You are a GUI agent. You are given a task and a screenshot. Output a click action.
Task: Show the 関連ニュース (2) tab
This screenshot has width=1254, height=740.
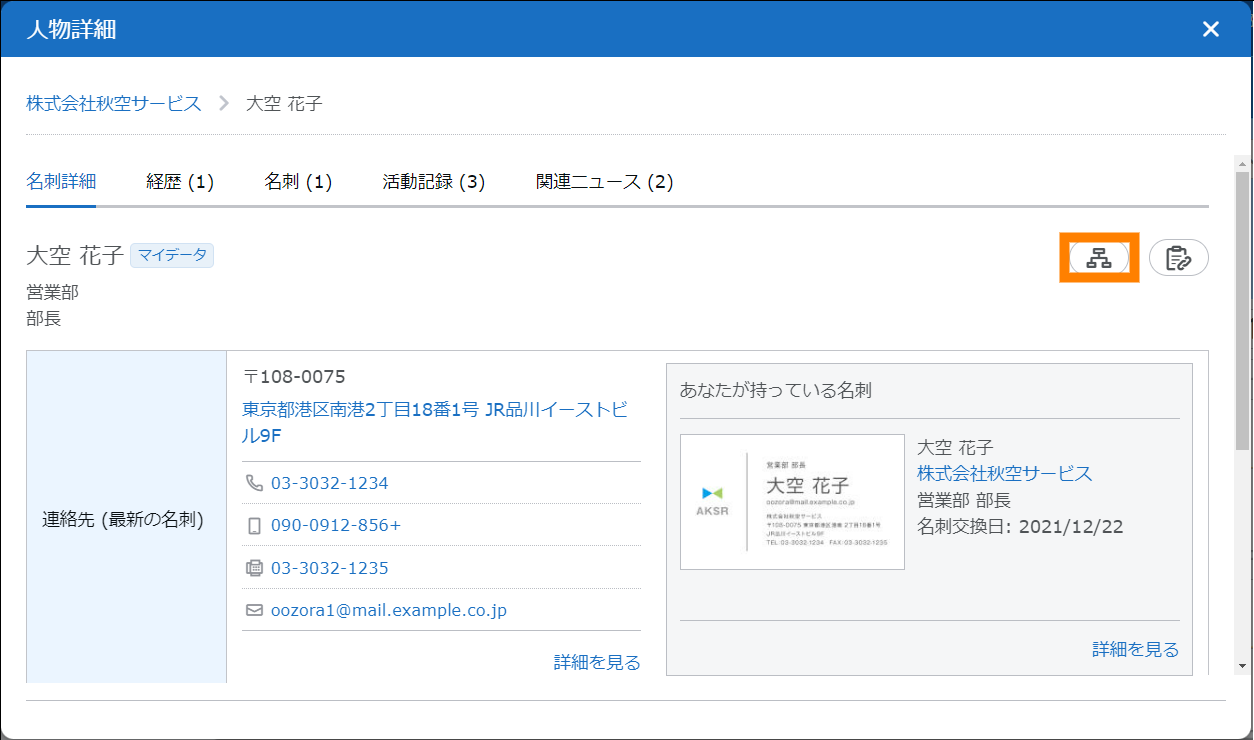[604, 182]
